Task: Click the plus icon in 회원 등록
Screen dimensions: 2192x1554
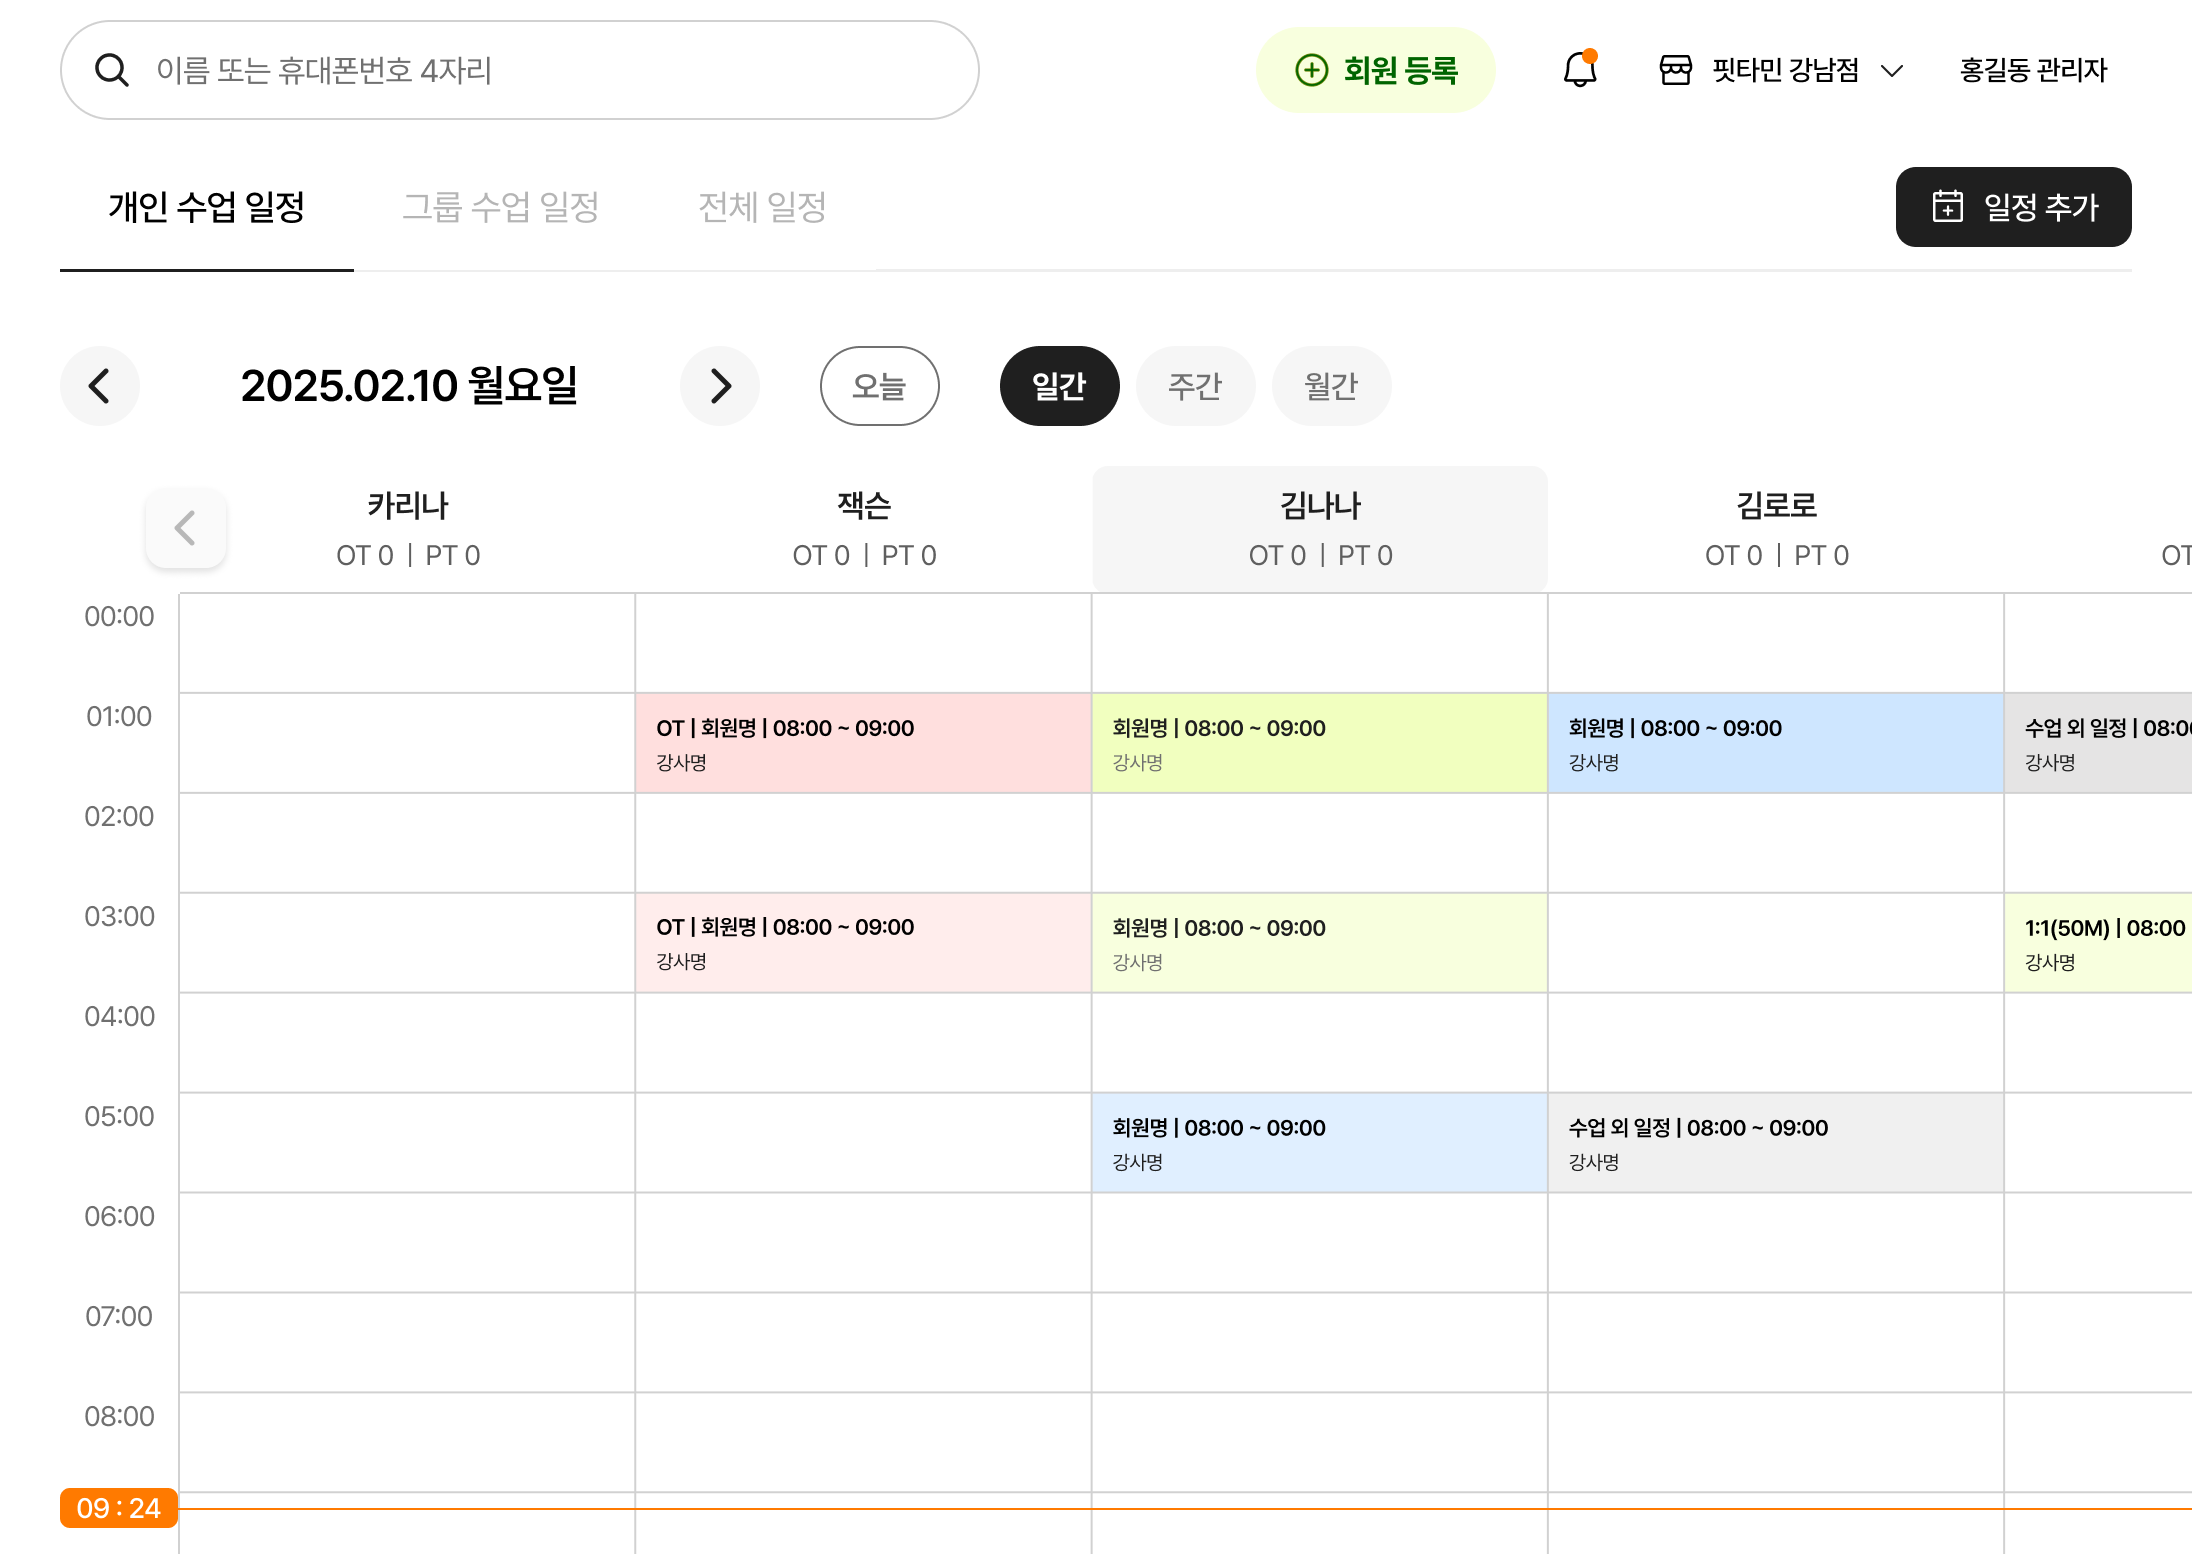Action: coord(1311,70)
